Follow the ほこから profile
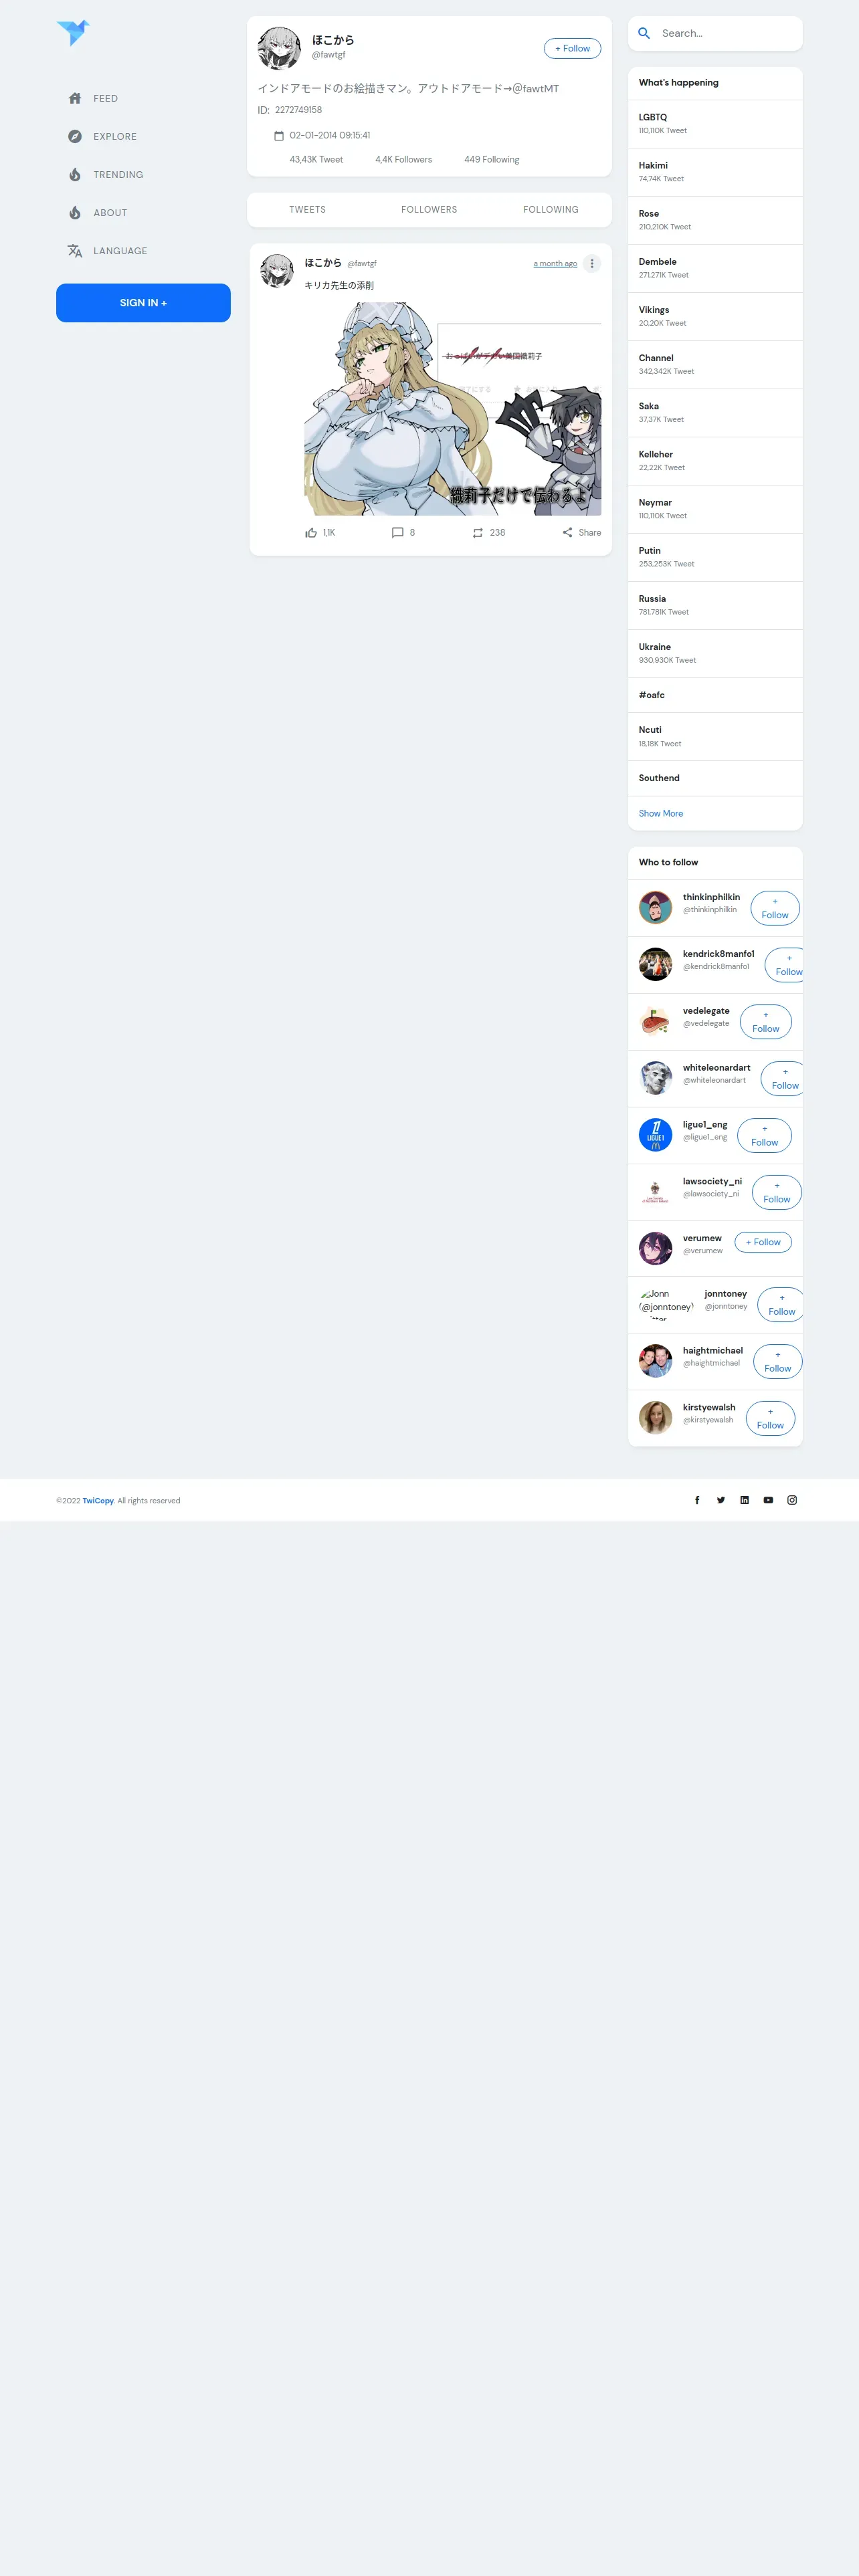This screenshot has height=2576, width=859. point(572,48)
